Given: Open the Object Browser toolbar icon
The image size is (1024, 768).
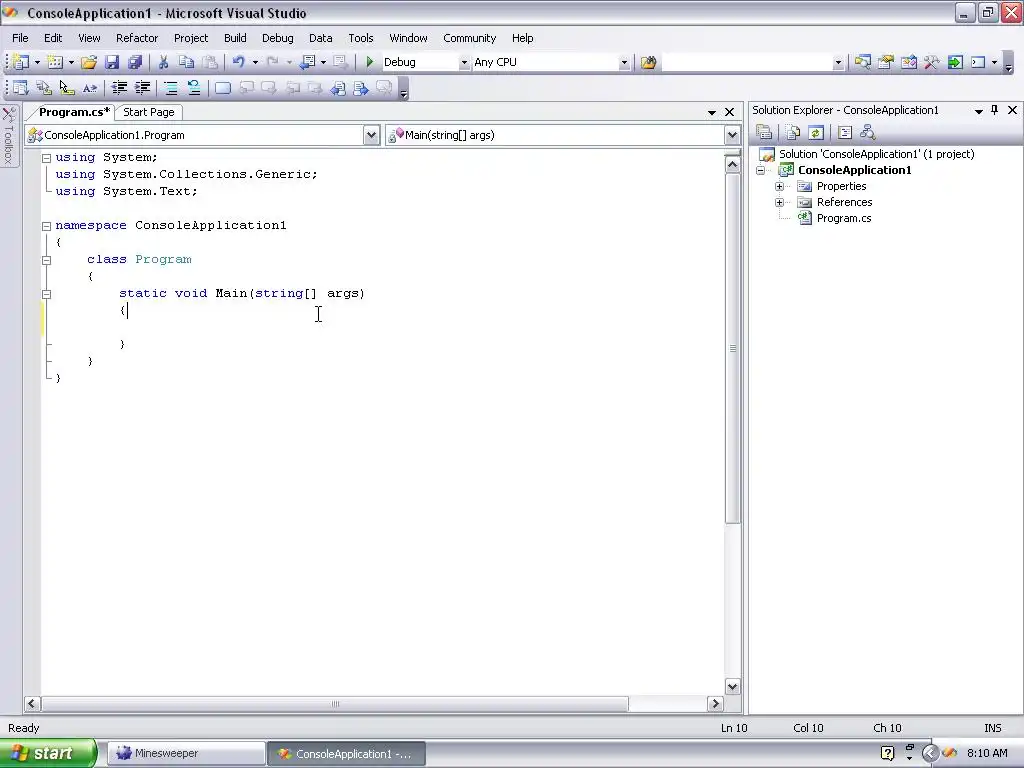Looking at the screenshot, I should pos(908,62).
